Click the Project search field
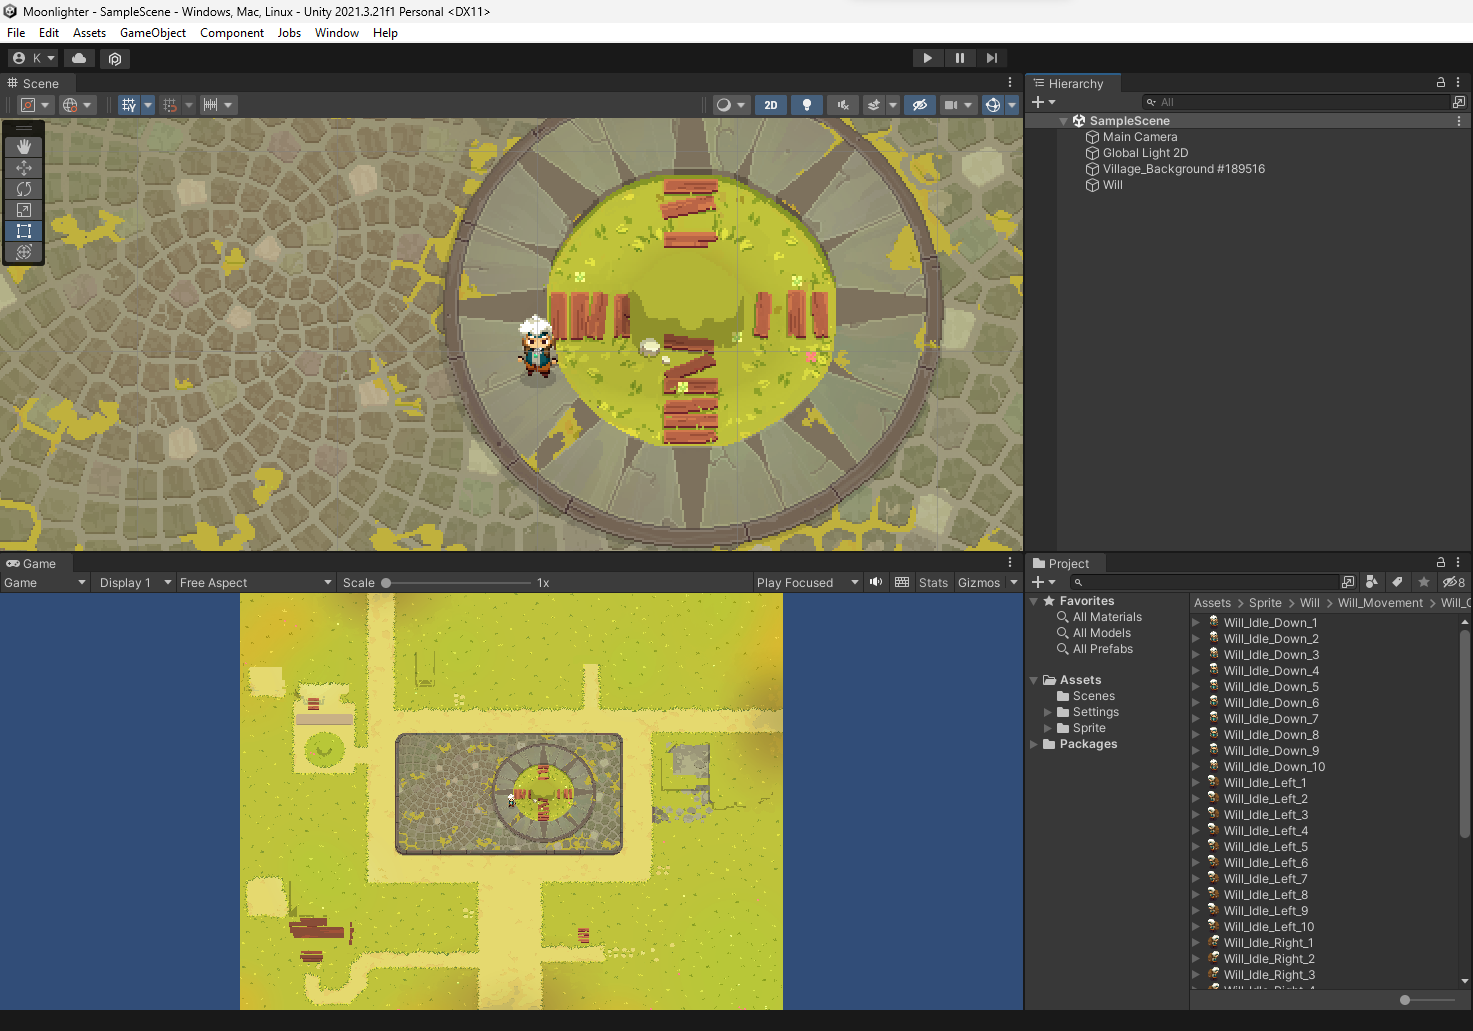1473x1031 pixels. (x=1204, y=582)
